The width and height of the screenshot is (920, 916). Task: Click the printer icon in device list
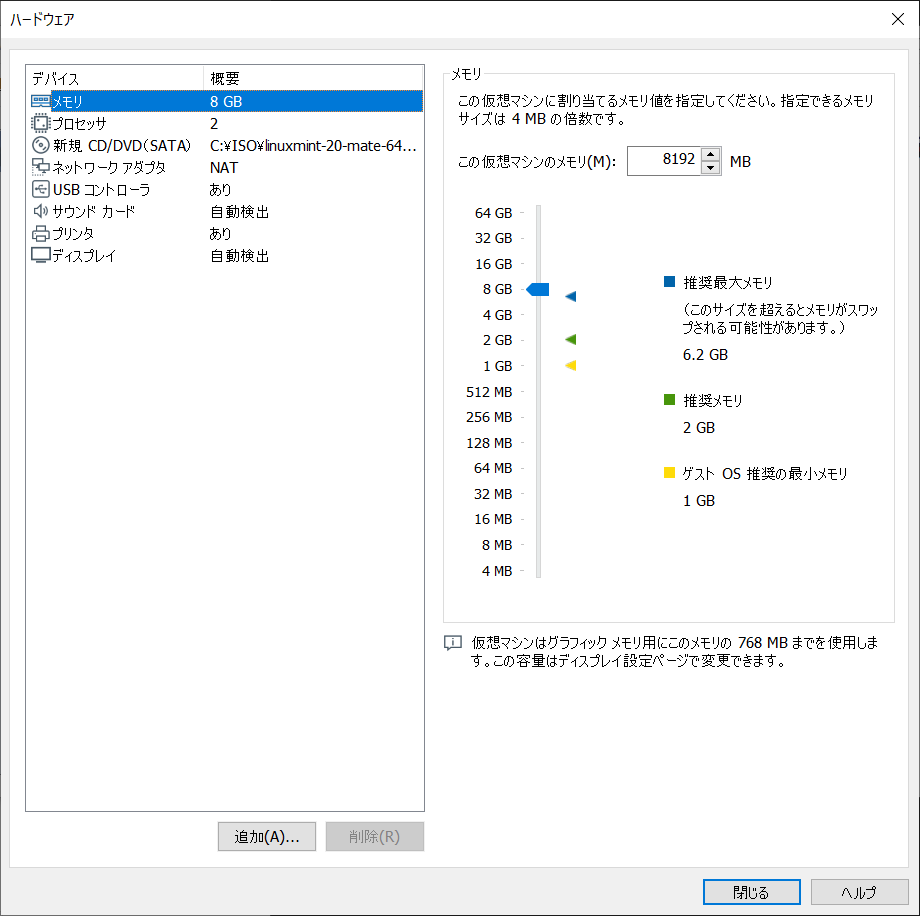[x=40, y=234]
